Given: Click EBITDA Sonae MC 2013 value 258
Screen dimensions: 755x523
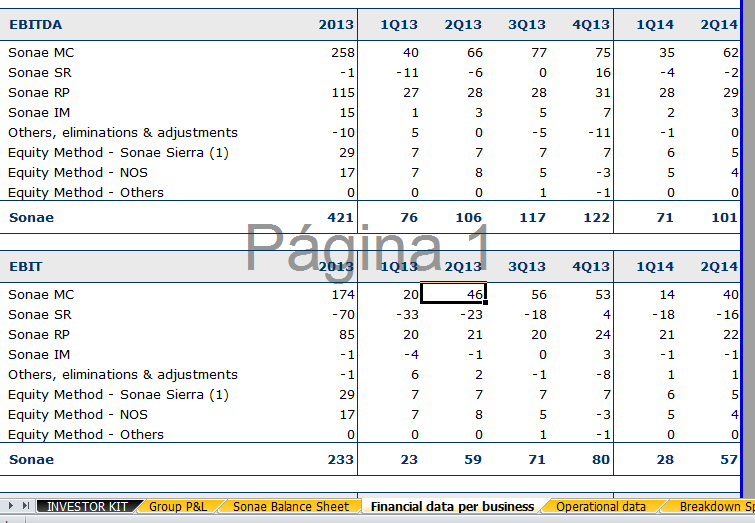Looking at the screenshot, I should [343, 52].
